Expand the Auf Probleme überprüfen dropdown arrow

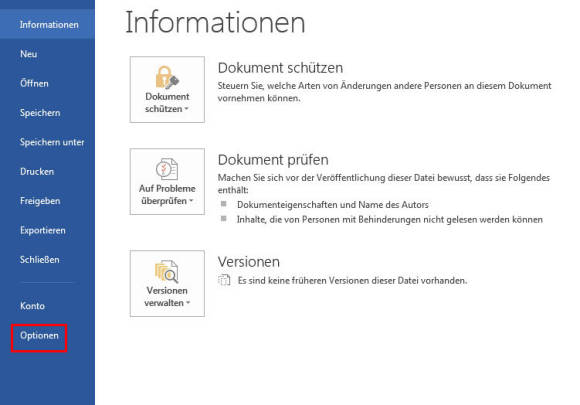click(x=191, y=201)
